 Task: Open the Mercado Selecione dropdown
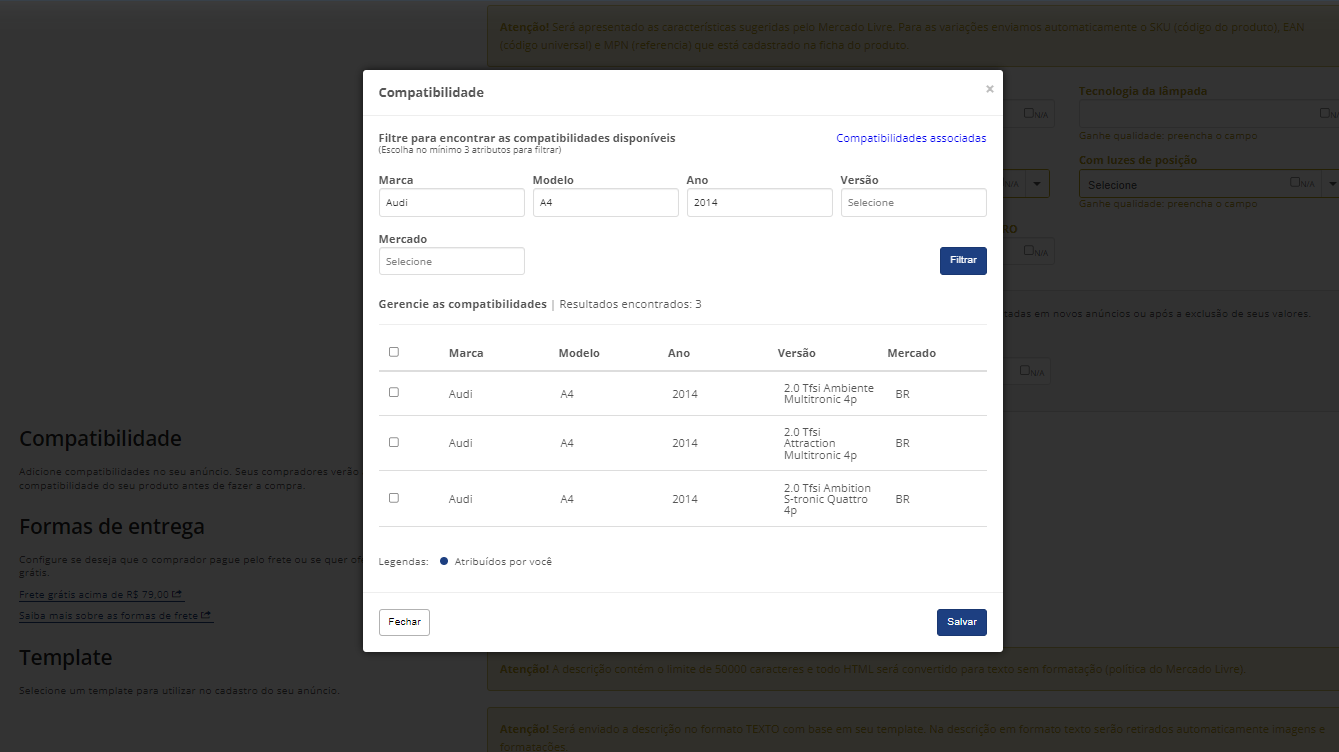[452, 262]
